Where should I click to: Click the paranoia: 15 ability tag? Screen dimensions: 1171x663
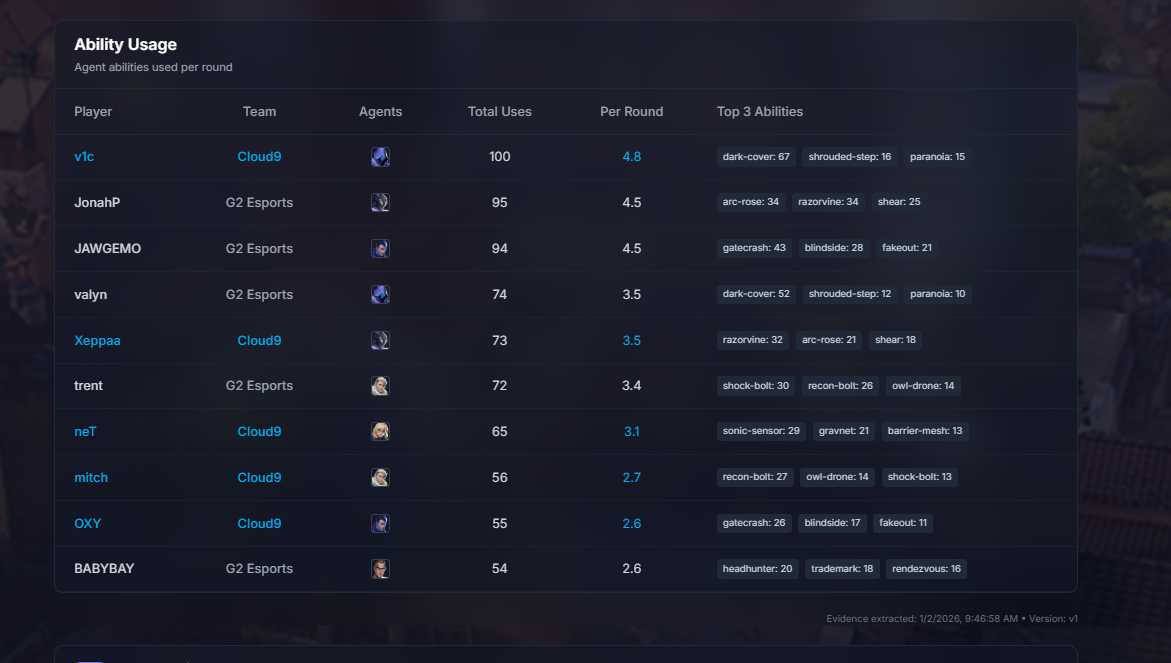[937, 157]
